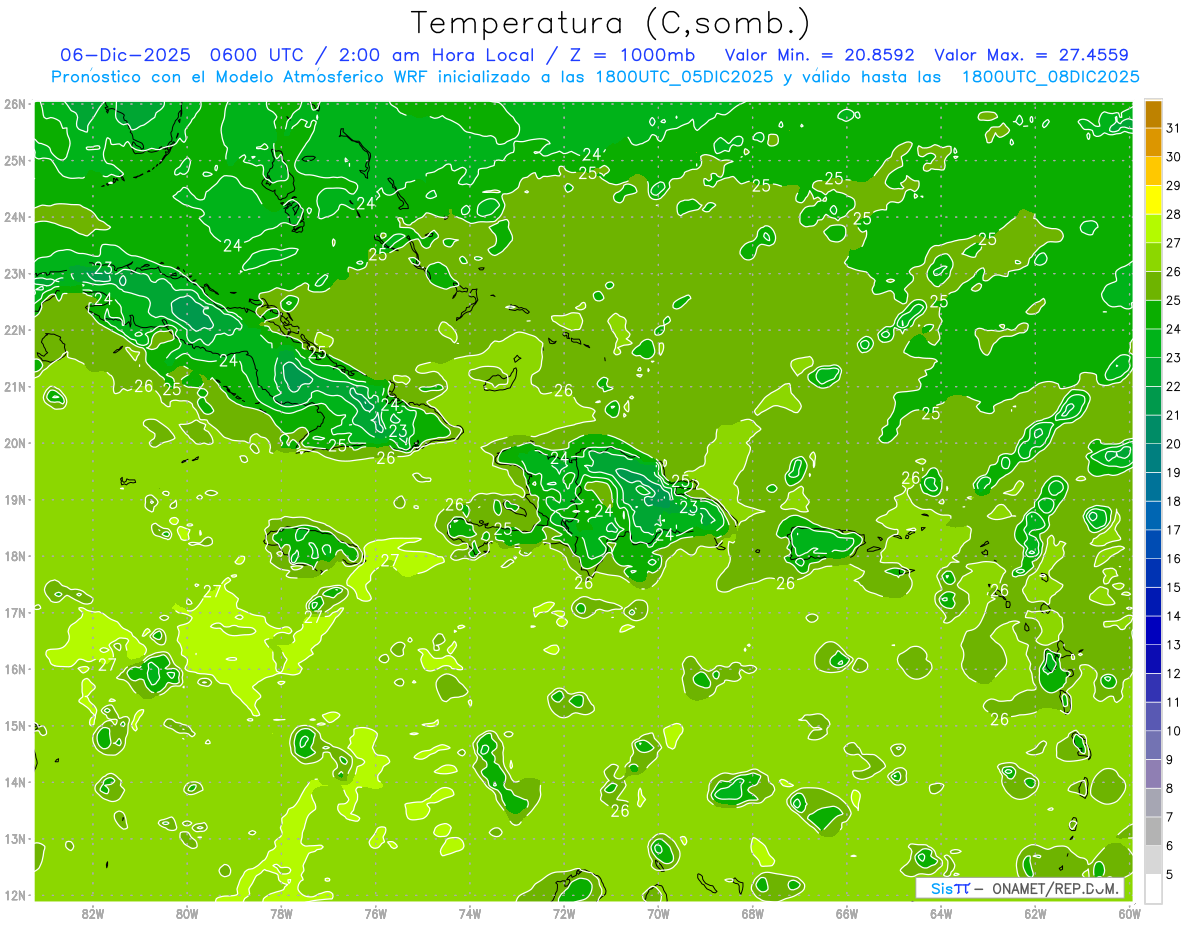Screen dimensions: 1200x927
Task: Click the legend scale number "29"
Action: (x=1173, y=185)
